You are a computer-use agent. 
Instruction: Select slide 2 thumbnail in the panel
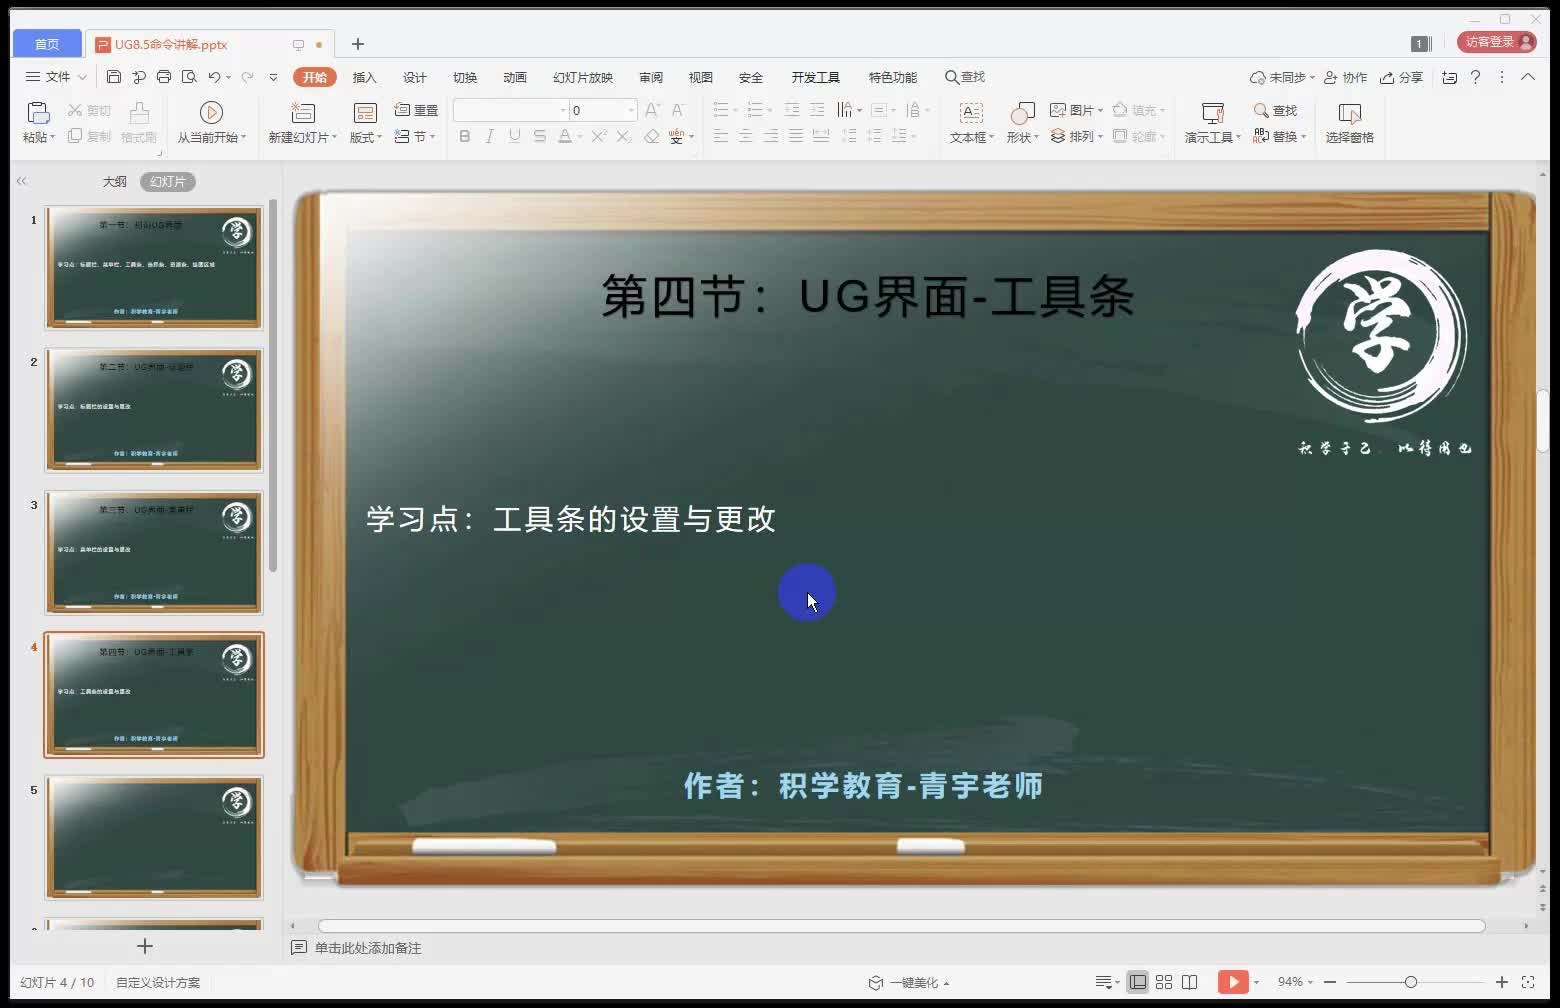(153, 409)
